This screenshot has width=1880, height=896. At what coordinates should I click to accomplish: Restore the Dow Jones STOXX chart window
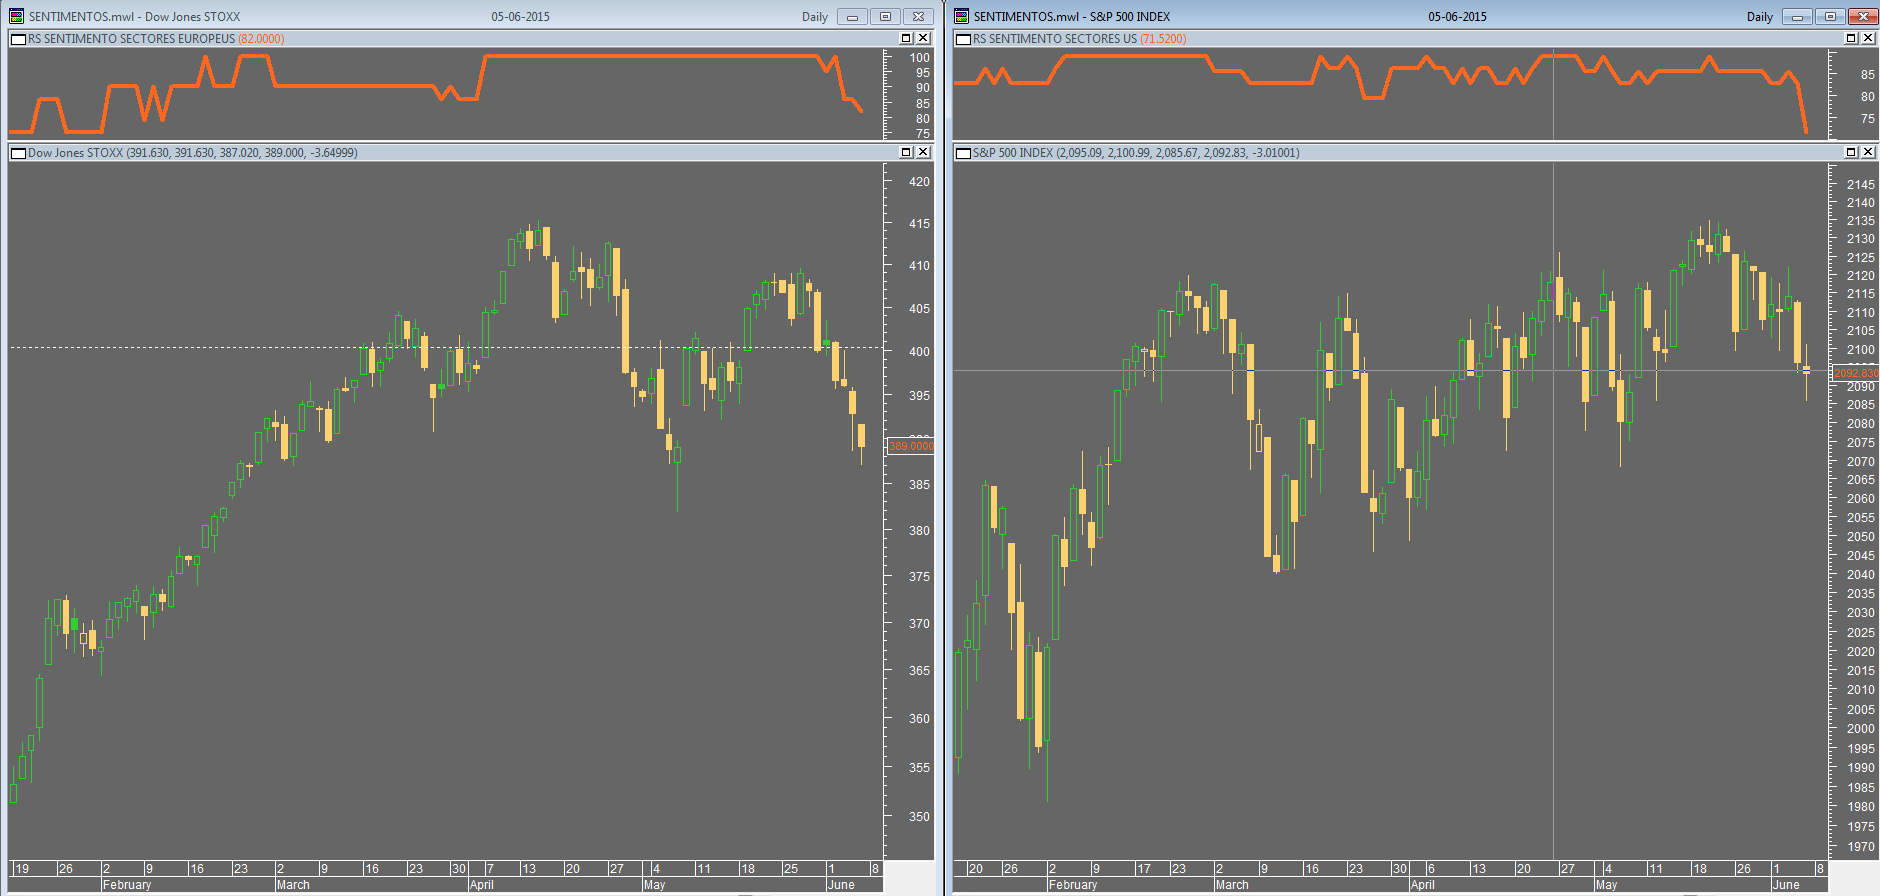tap(885, 16)
